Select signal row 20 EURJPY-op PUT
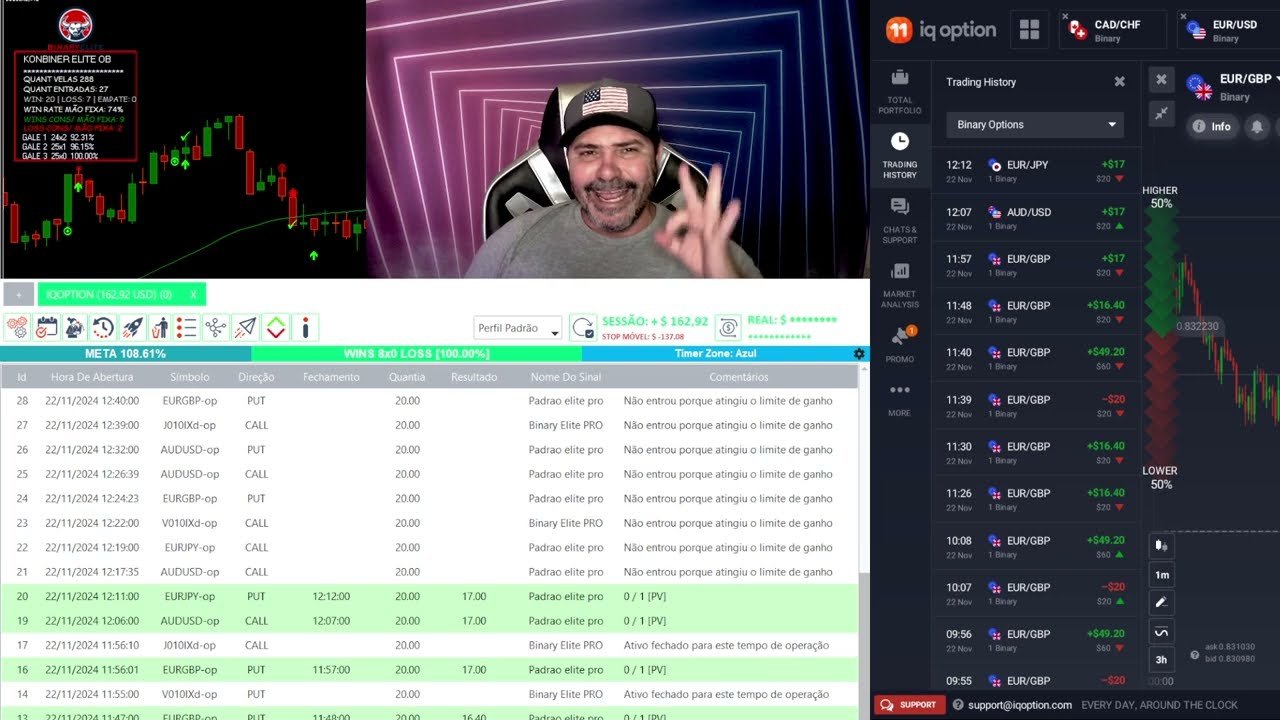 429,596
